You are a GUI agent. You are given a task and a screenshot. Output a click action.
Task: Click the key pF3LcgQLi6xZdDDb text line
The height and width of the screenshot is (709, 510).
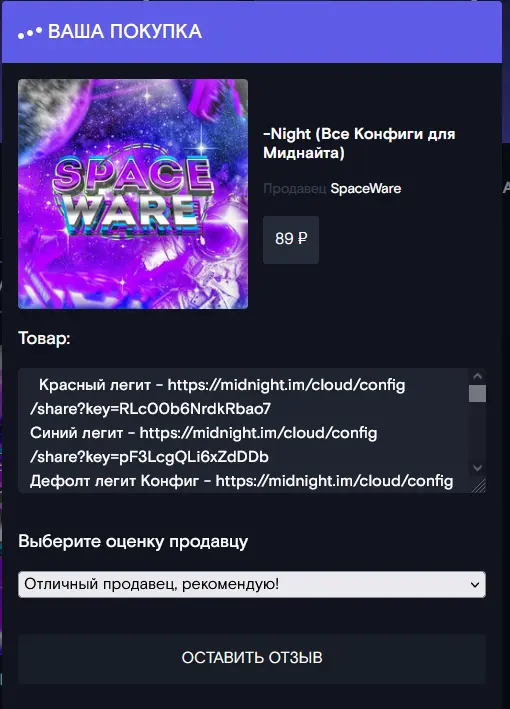(x=149, y=457)
